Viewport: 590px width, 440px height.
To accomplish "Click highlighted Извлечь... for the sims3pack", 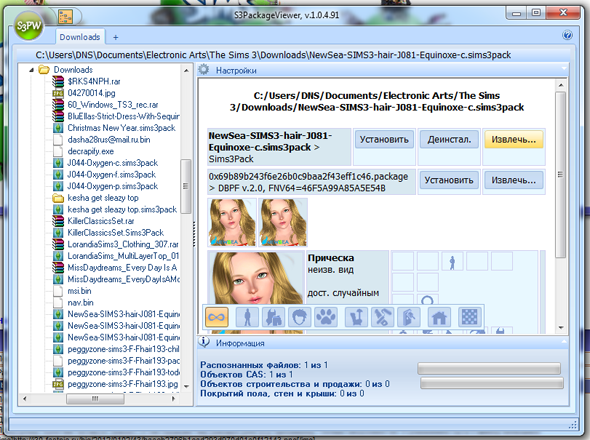I will point(514,139).
